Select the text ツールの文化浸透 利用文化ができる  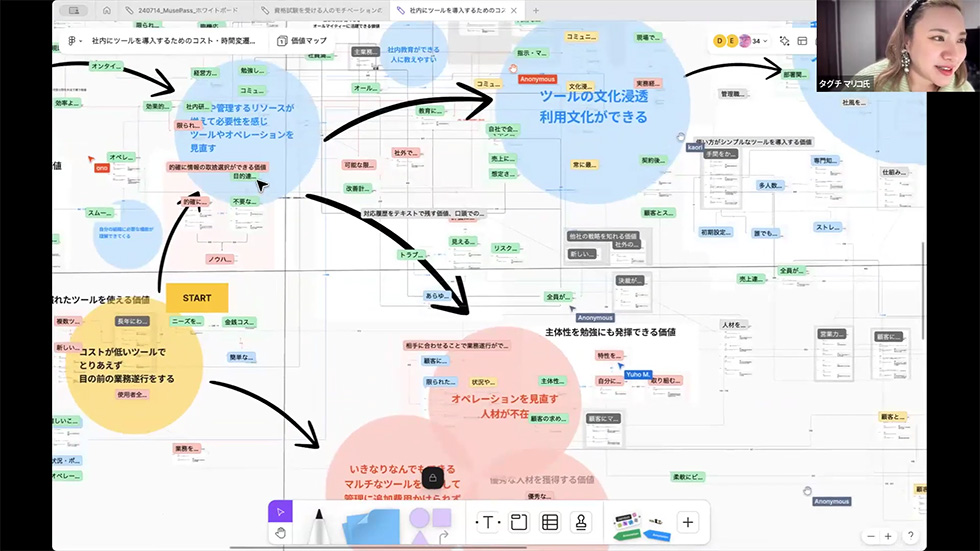point(594,107)
